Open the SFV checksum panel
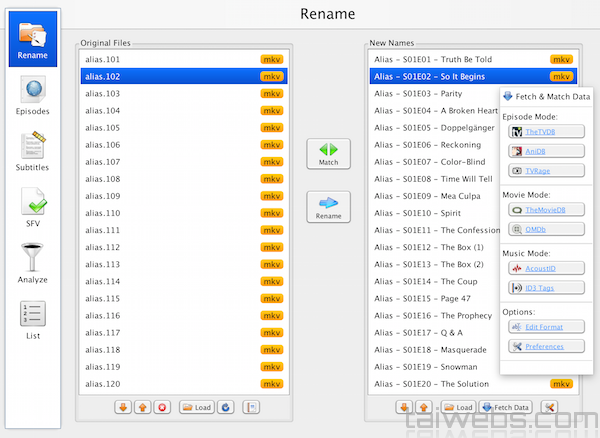 pyautogui.click(x=32, y=209)
